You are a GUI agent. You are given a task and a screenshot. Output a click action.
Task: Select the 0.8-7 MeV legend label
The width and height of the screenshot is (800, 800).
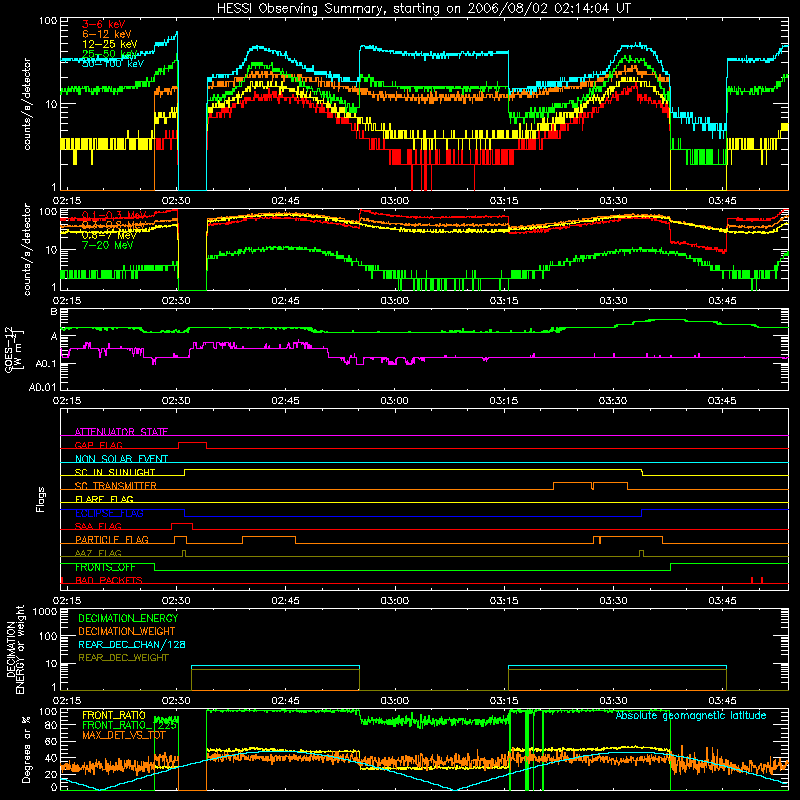coord(109,235)
